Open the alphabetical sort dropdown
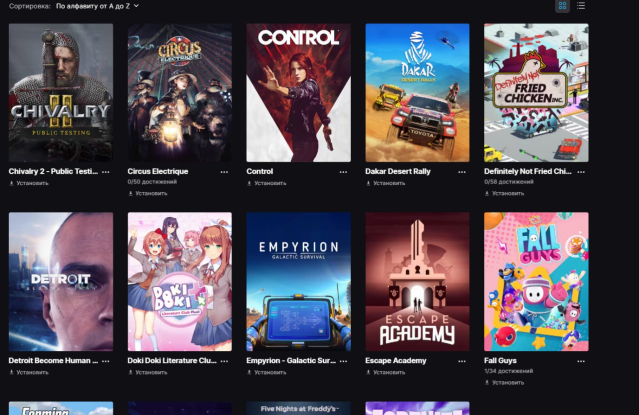The height and width of the screenshot is (415, 639). (97, 6)
